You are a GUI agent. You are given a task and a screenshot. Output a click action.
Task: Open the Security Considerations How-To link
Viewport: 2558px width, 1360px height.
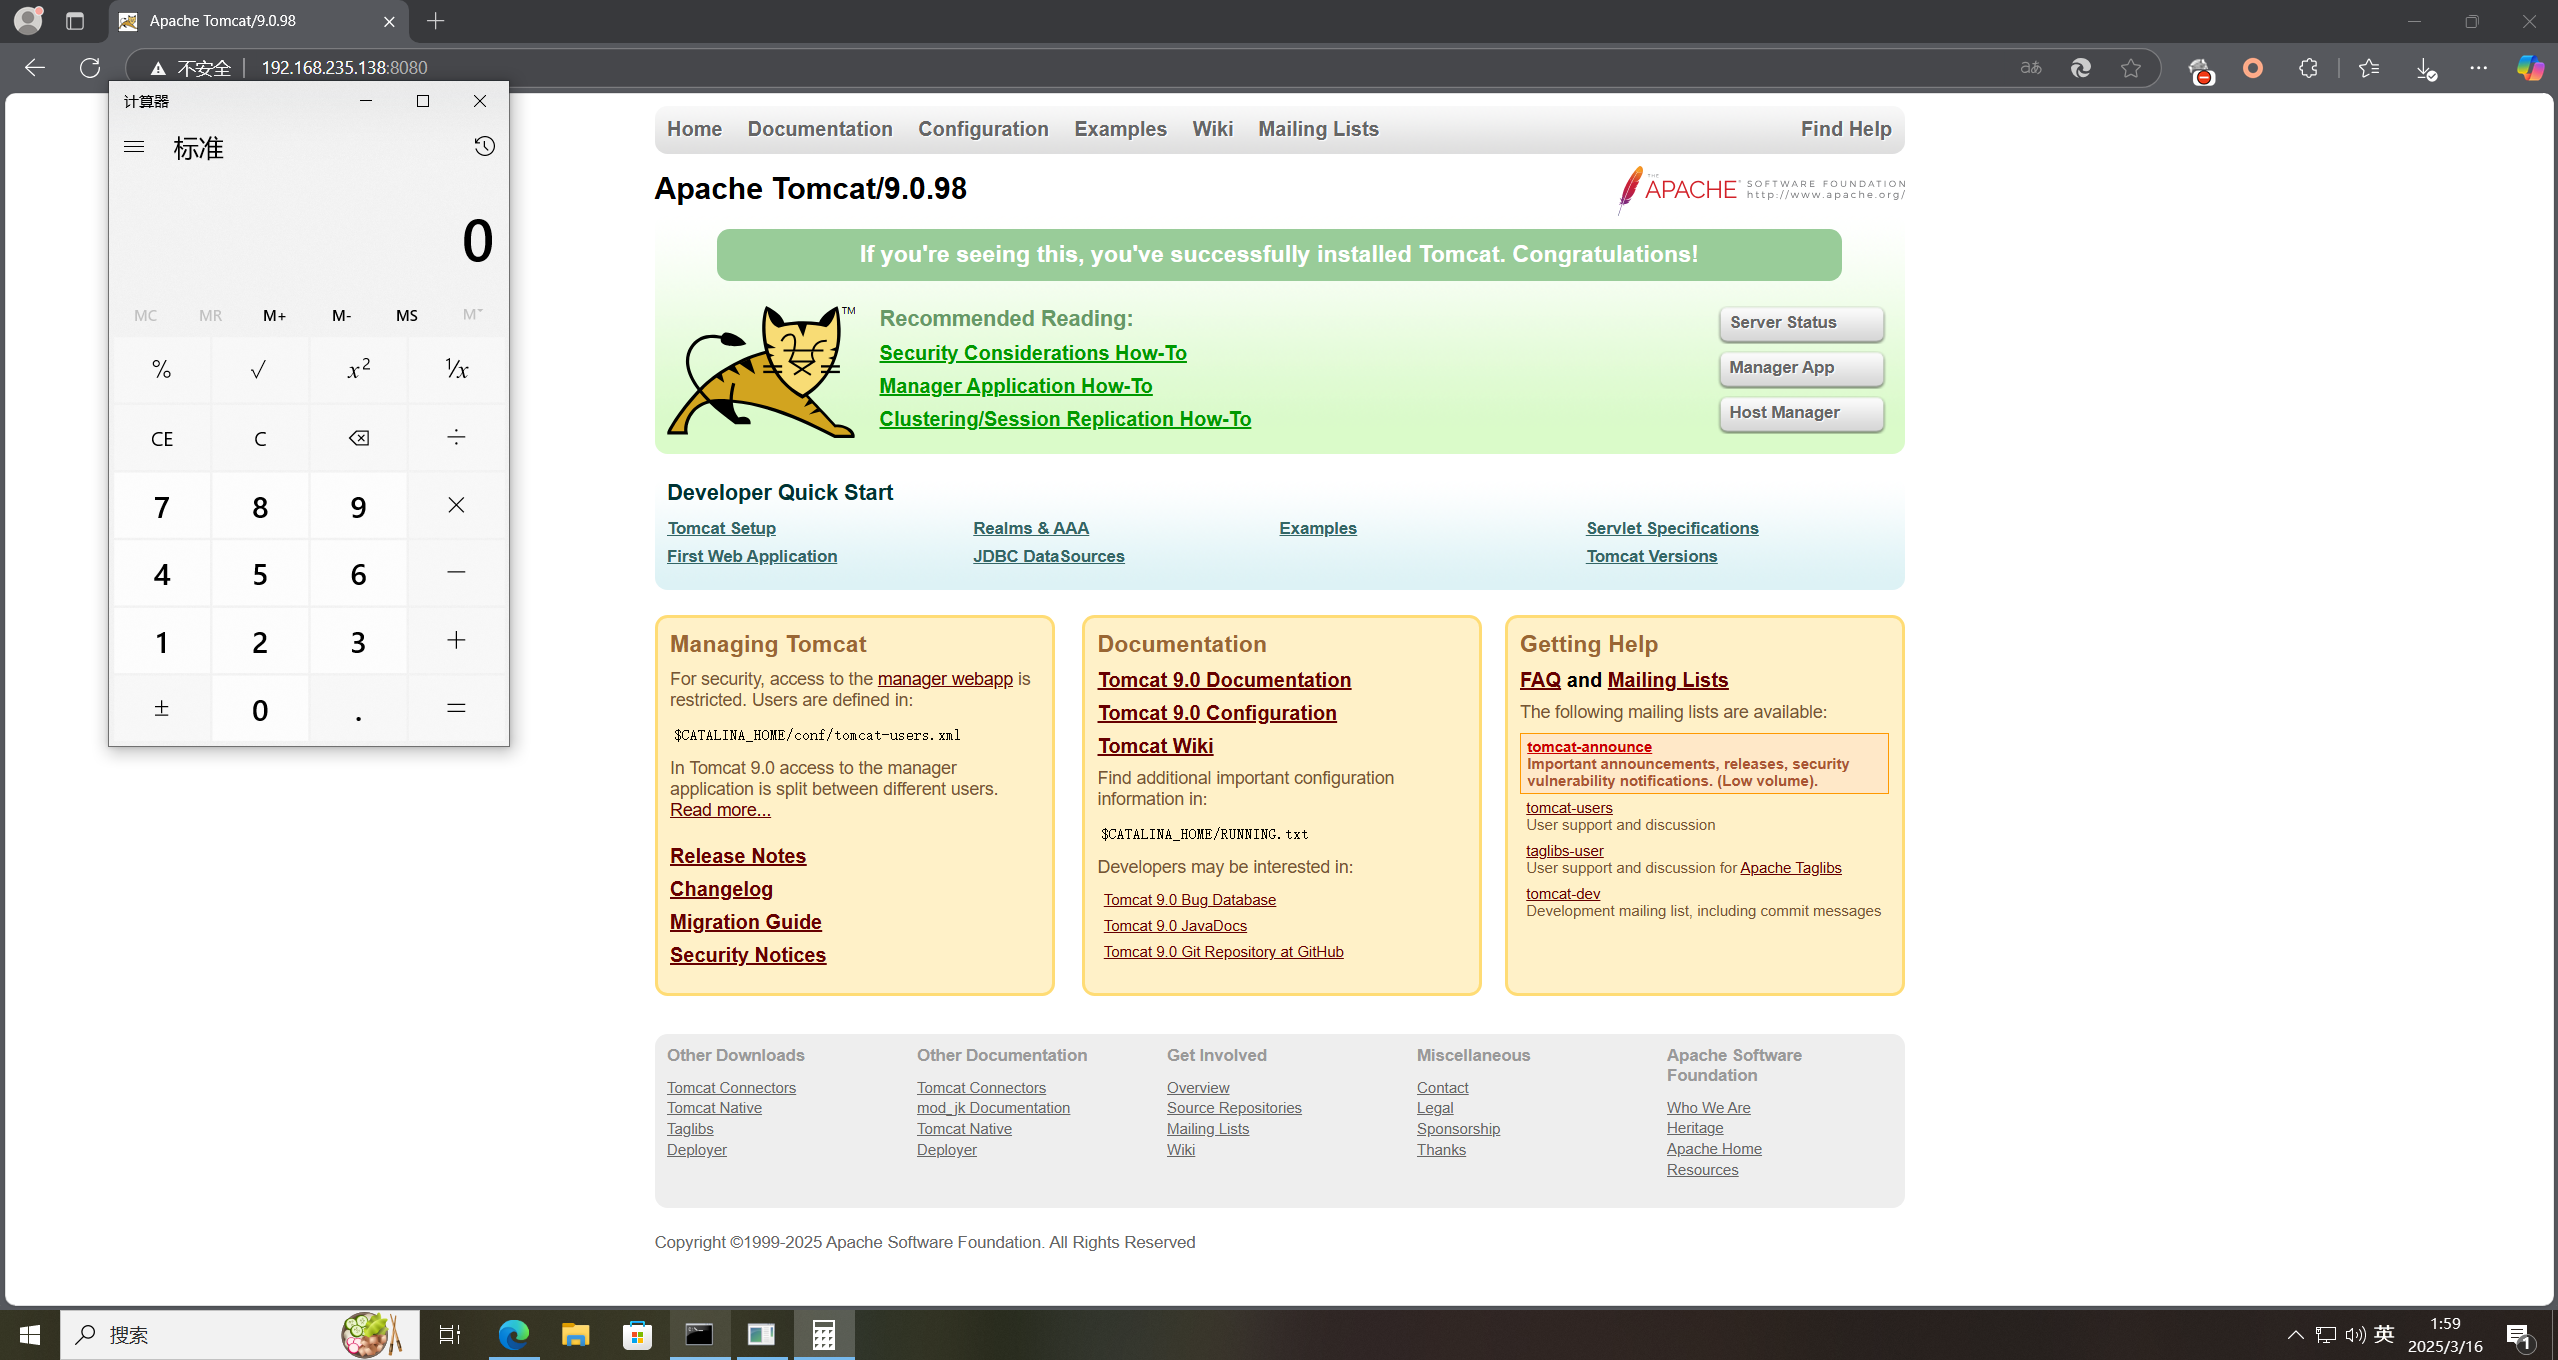(x=1032, y=353)
